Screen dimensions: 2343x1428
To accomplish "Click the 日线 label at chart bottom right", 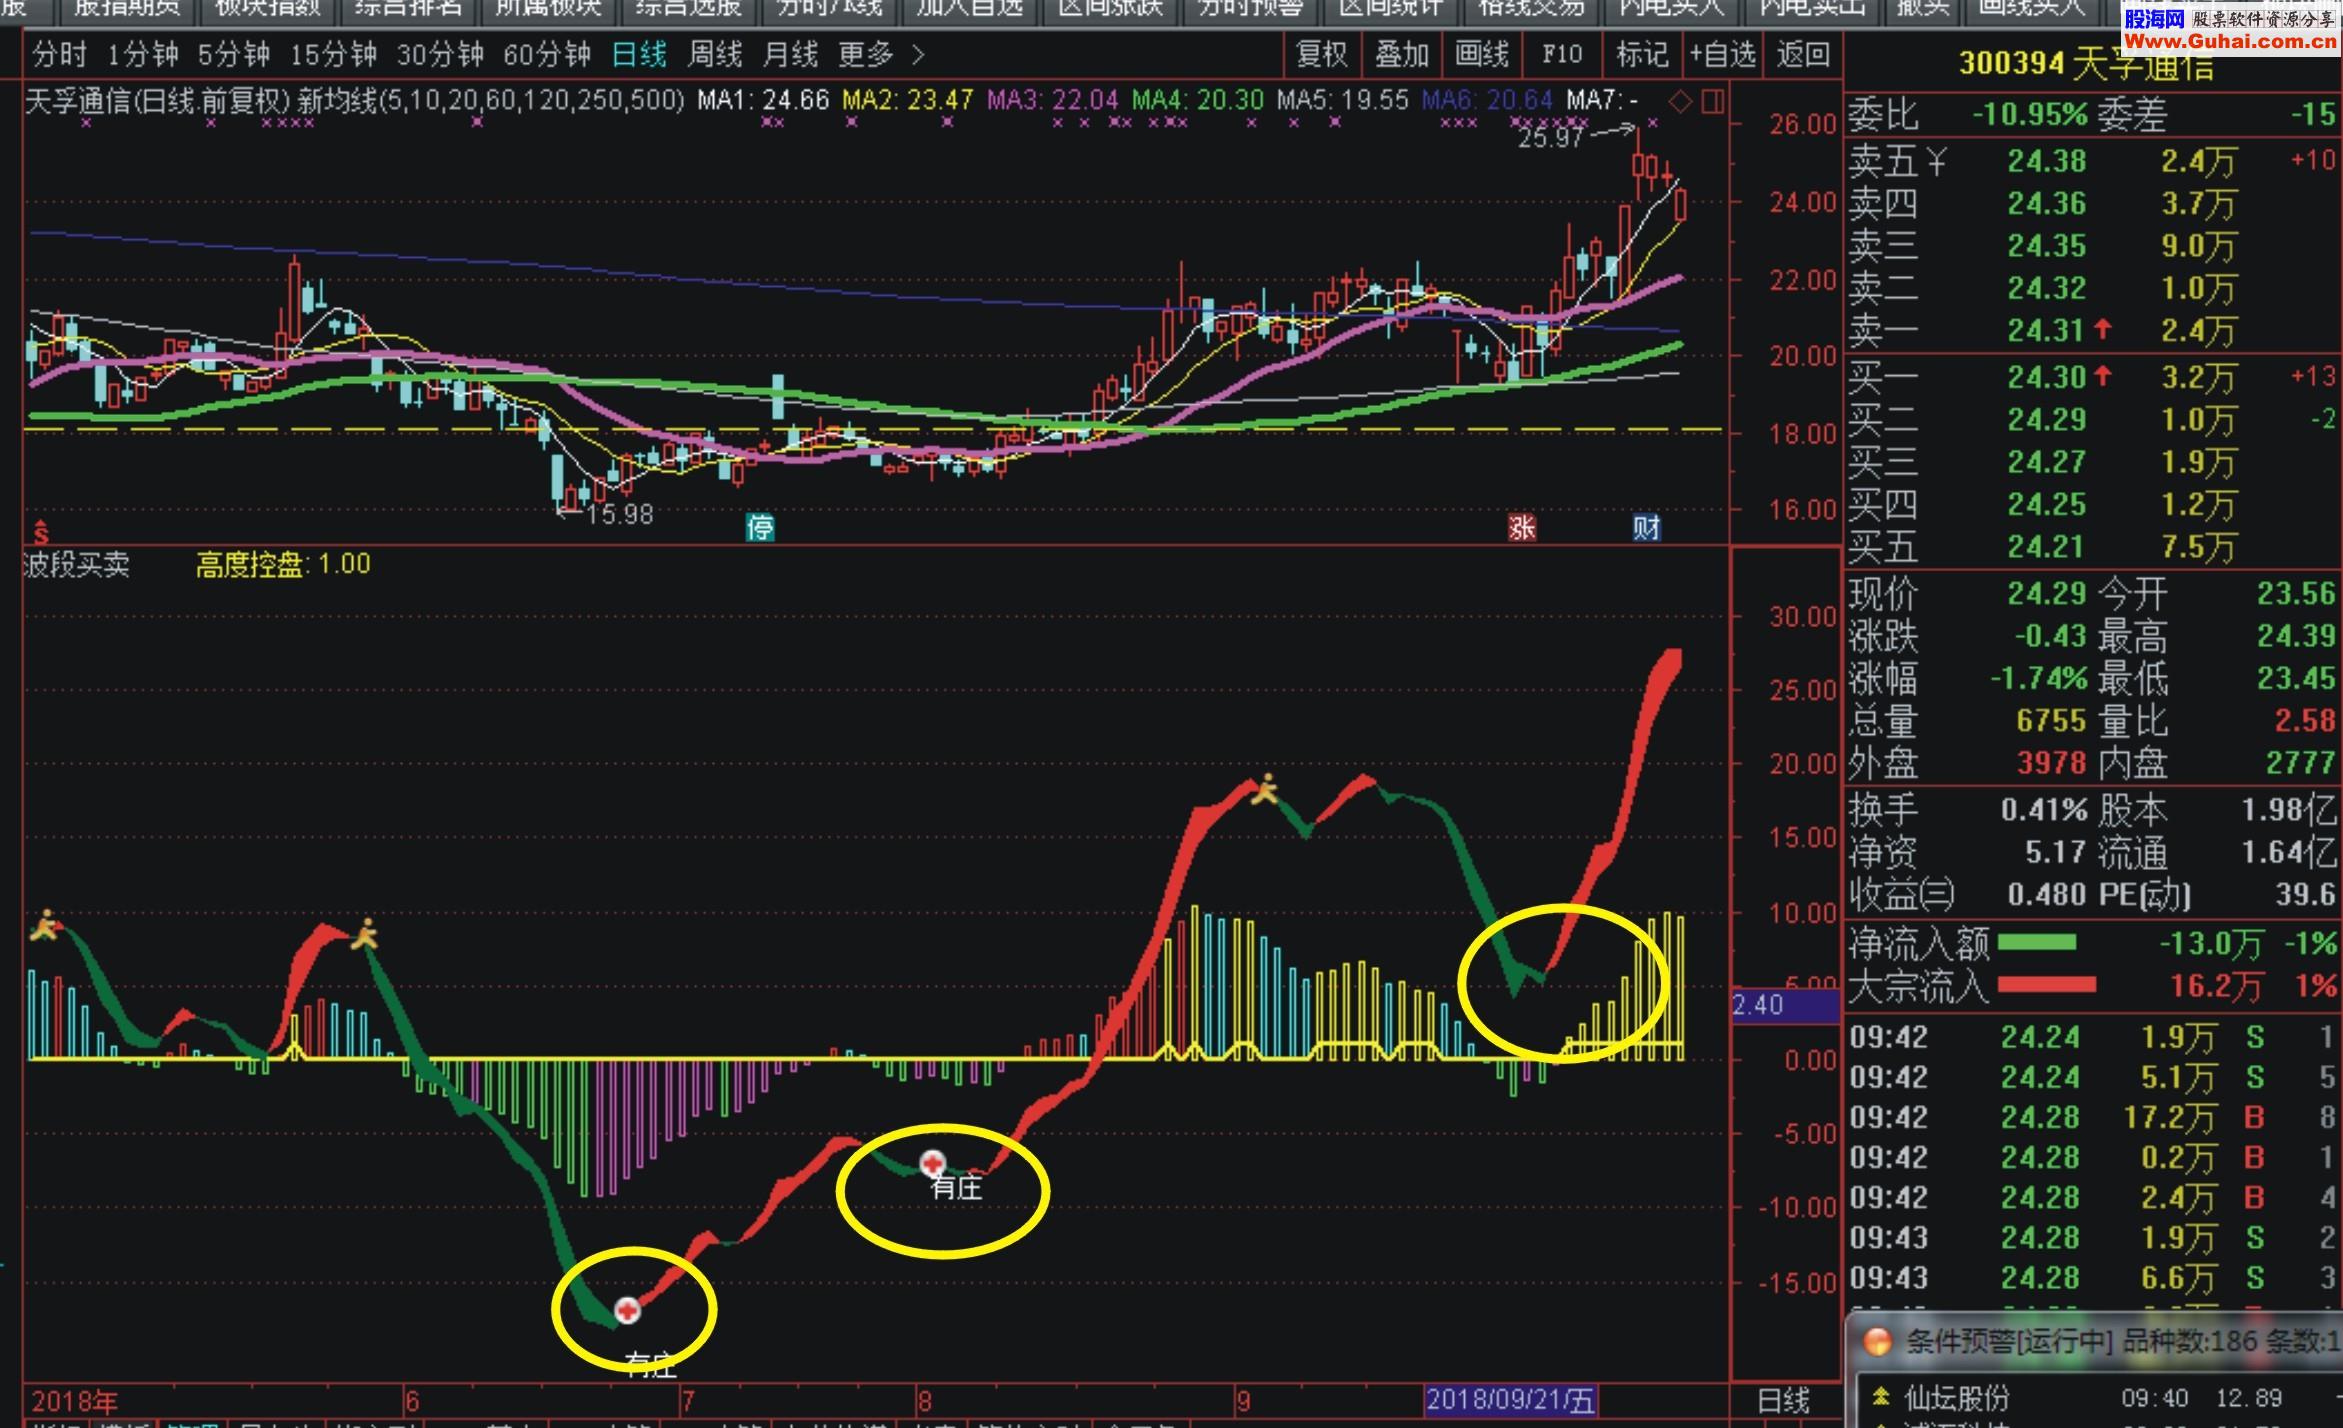I will [x=1783, y=1401].
